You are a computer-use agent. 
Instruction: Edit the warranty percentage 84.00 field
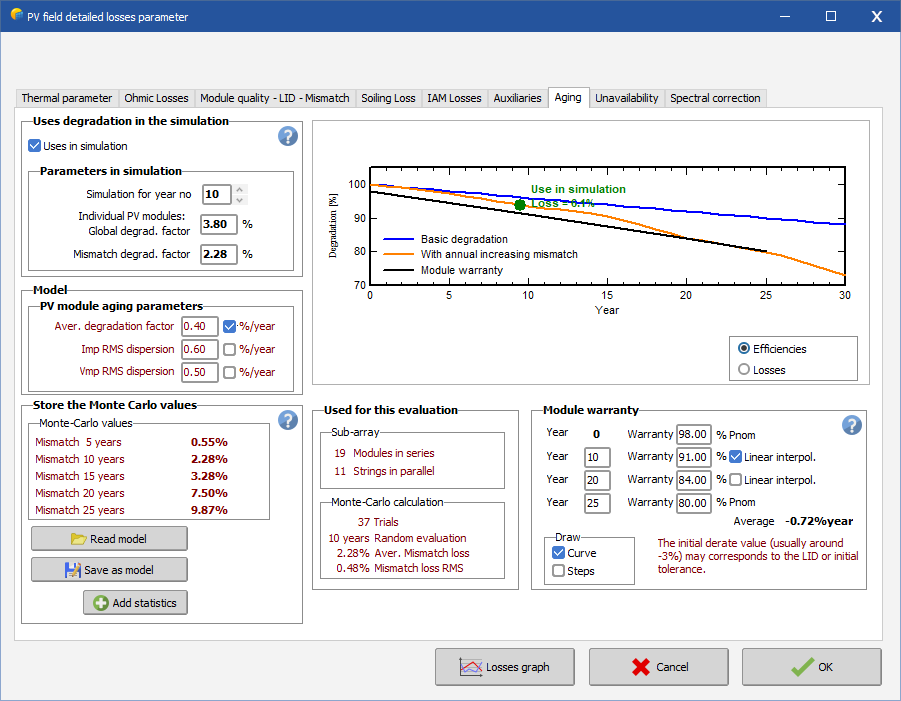click(694, 480)
